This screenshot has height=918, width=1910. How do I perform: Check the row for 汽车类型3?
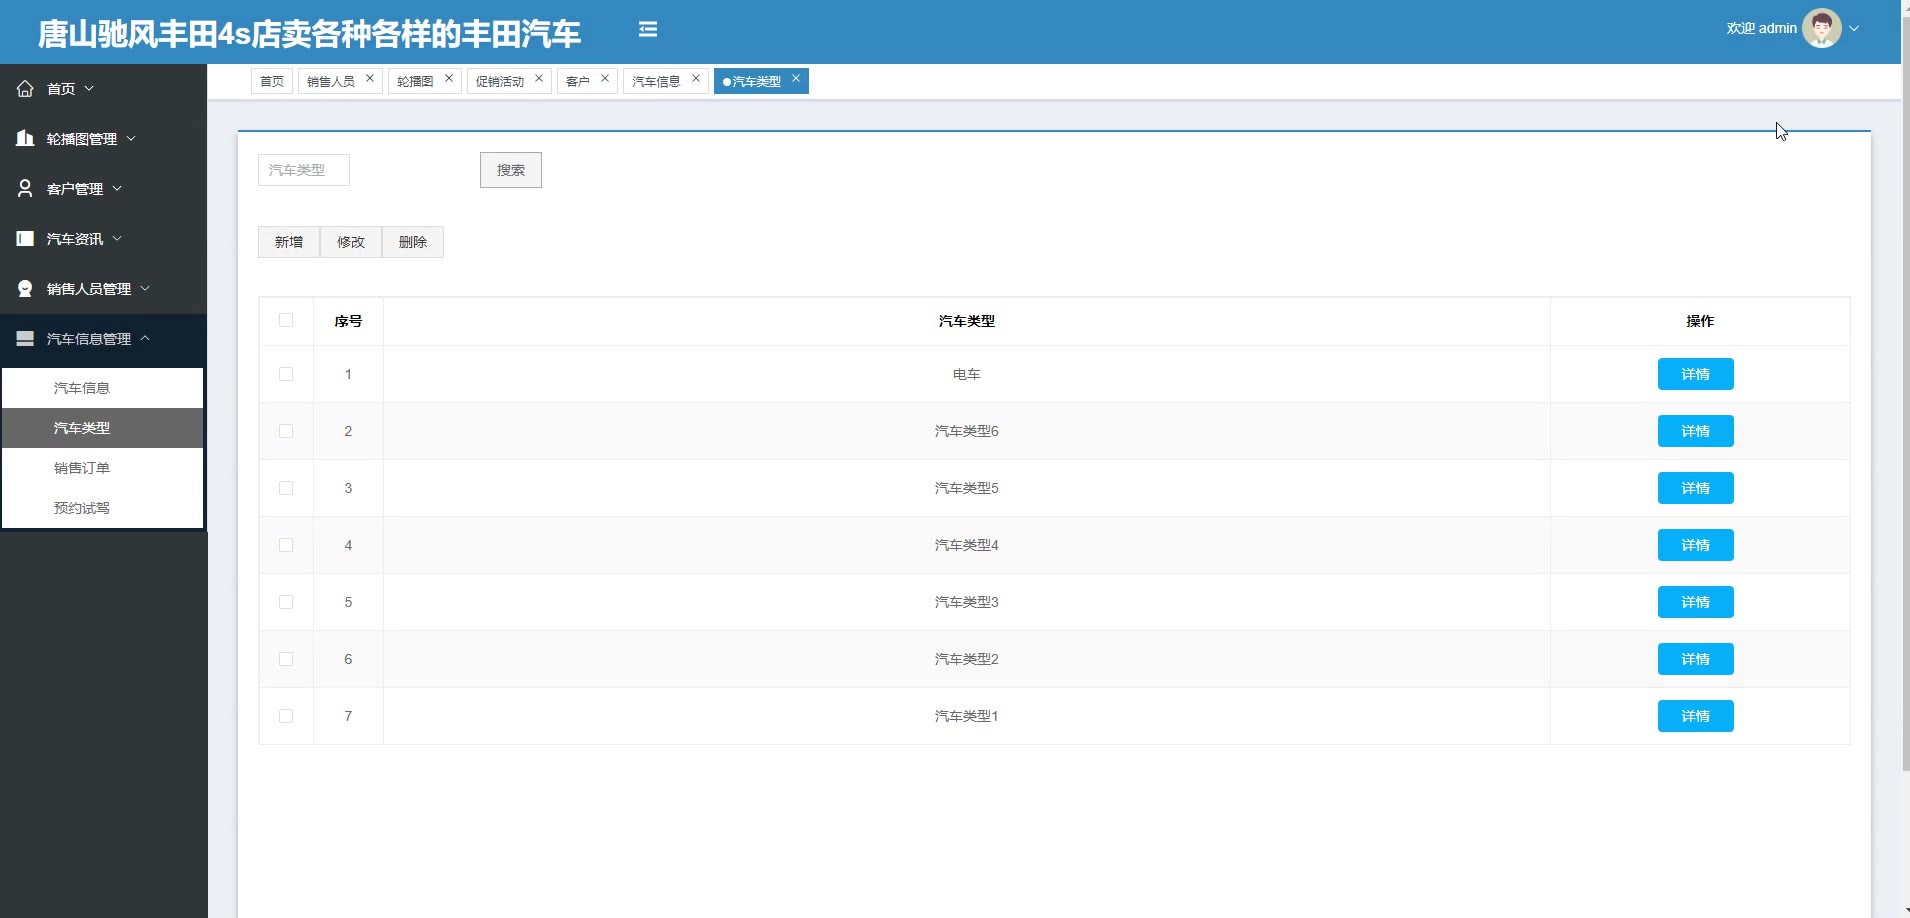(x=286, y=602)
